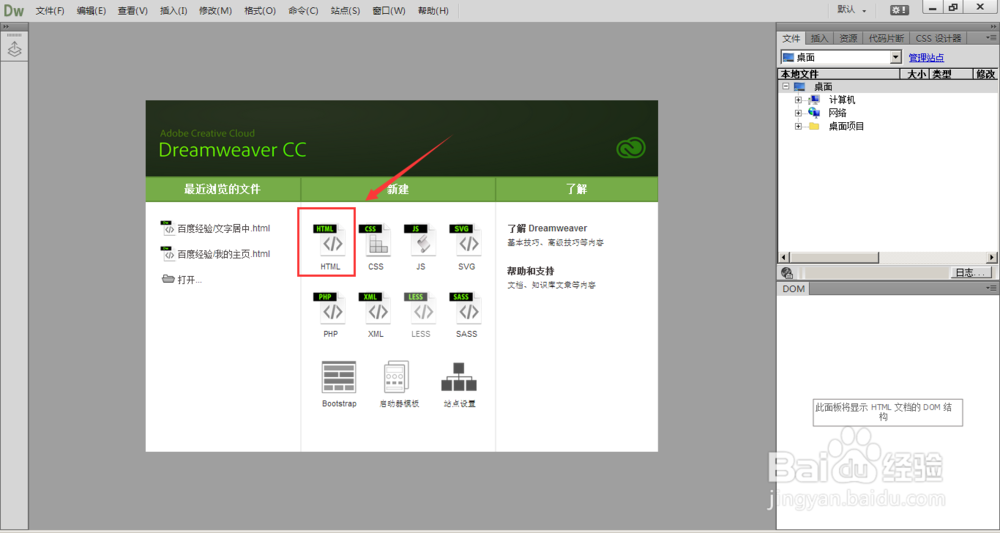Open recent file 我的主页.html

click(x=216, y=254)
